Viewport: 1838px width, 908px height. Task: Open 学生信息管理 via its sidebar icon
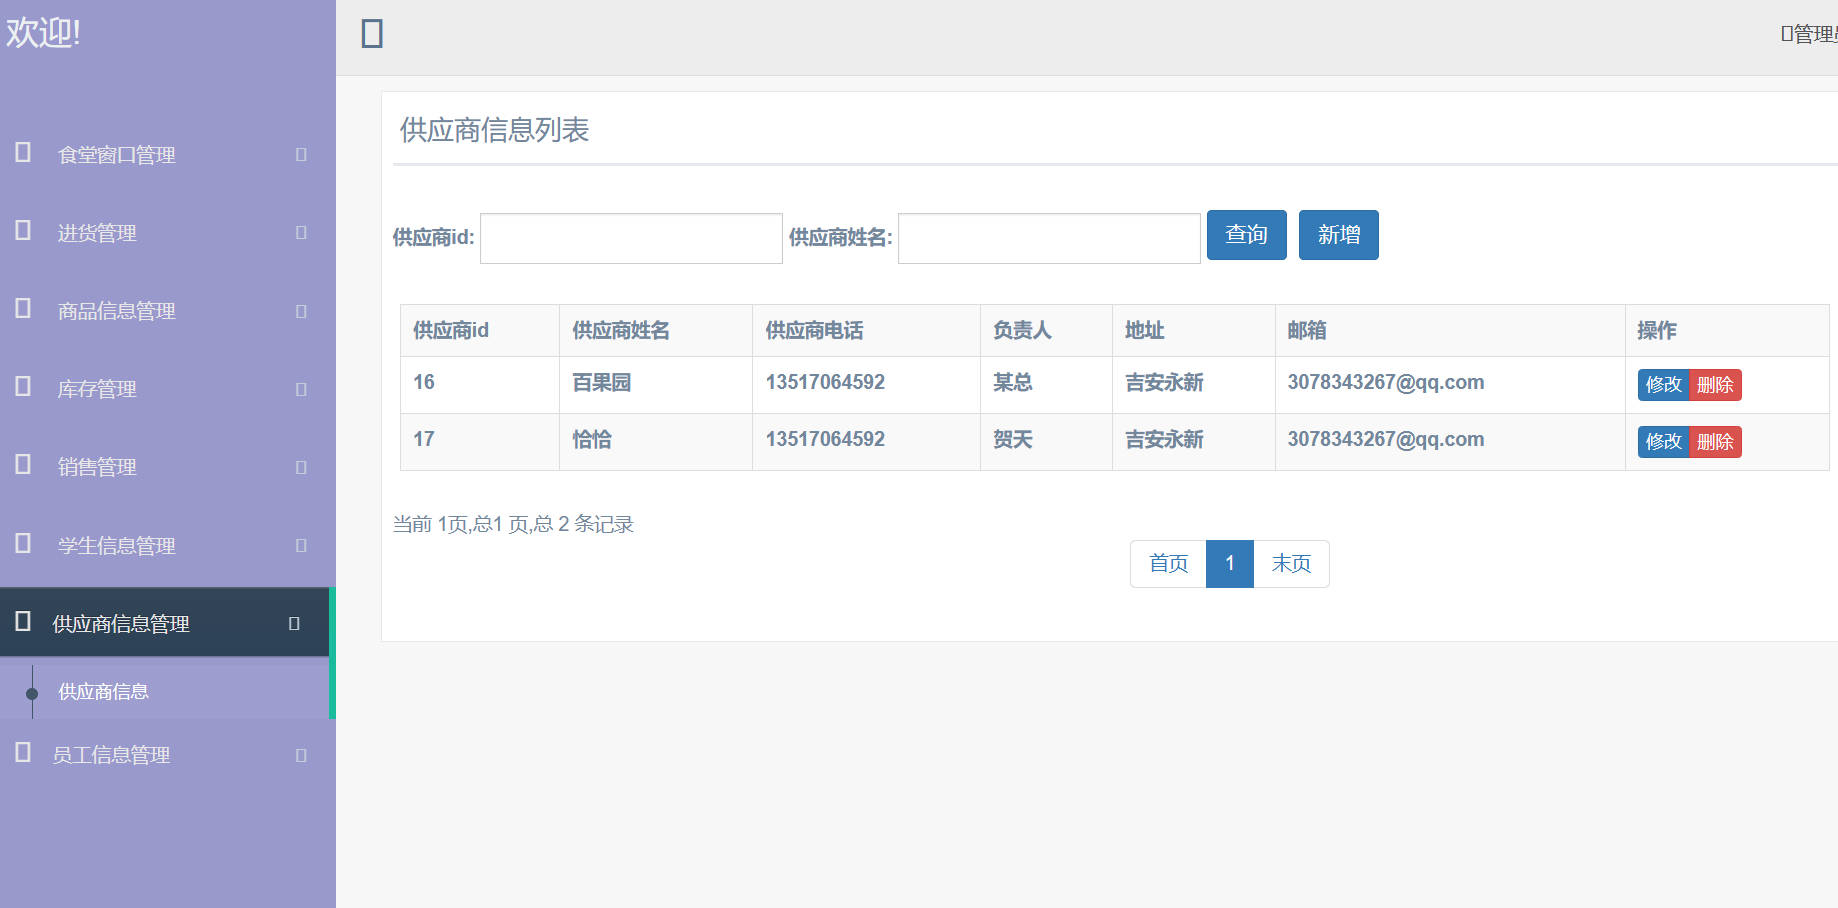click(x=22, y=545)
